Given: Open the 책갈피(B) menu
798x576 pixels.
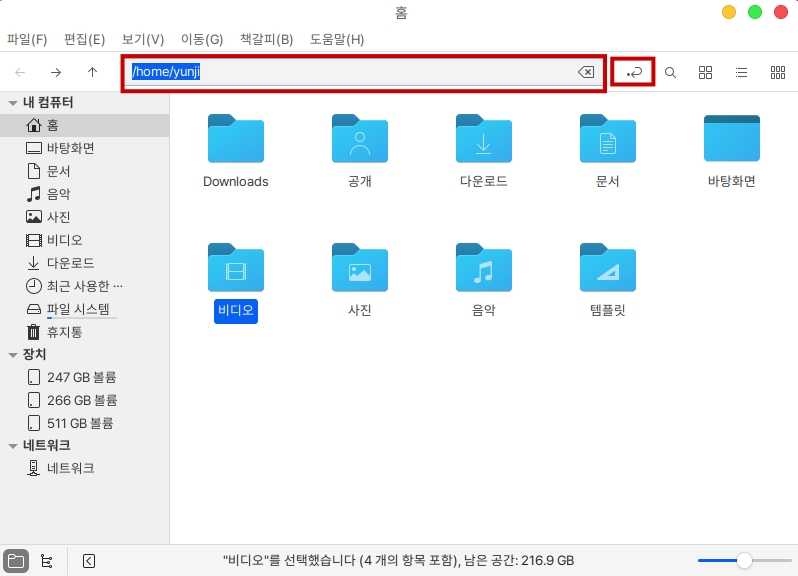Looking at the screenshot, I should (x=266, y=40).
